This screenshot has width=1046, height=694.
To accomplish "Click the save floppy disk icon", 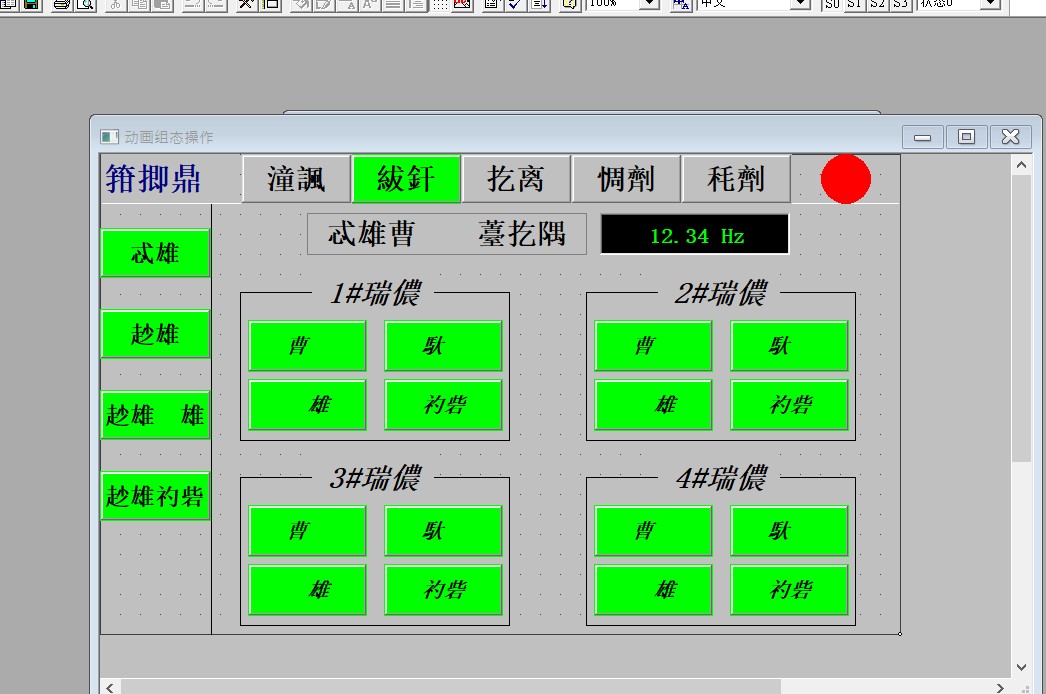I will [x=31, y=4].
